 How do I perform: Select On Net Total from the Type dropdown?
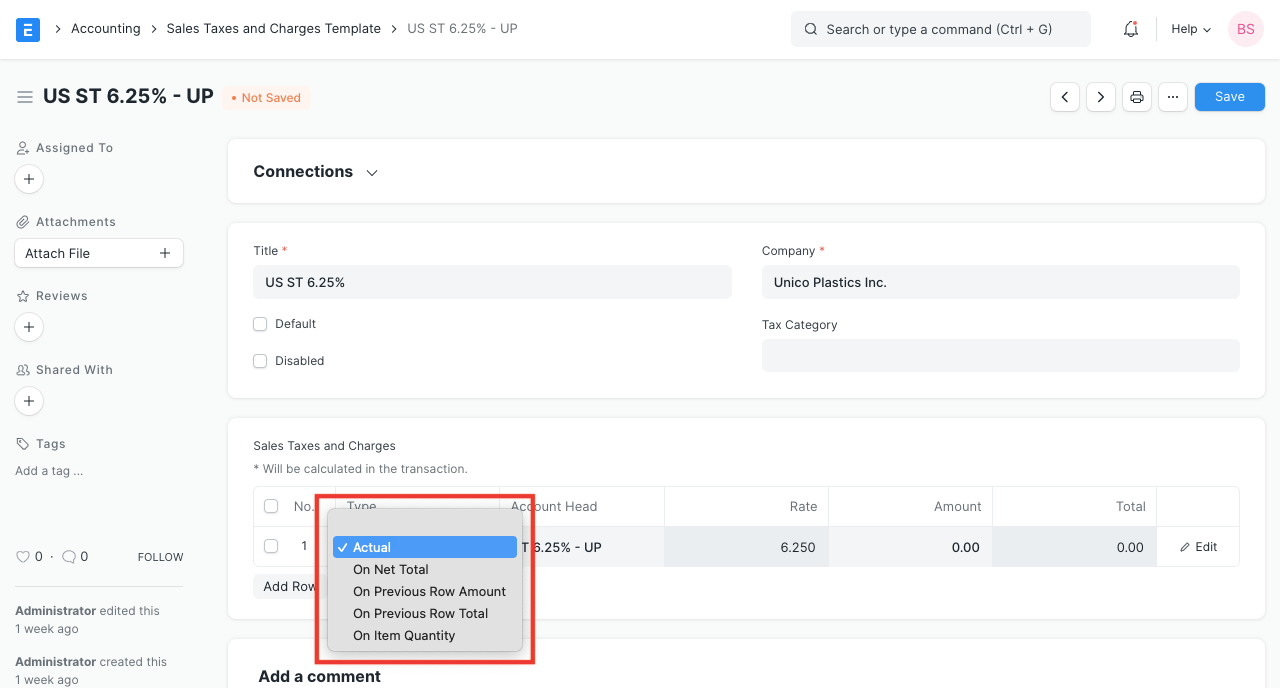[x=390, y=569]
